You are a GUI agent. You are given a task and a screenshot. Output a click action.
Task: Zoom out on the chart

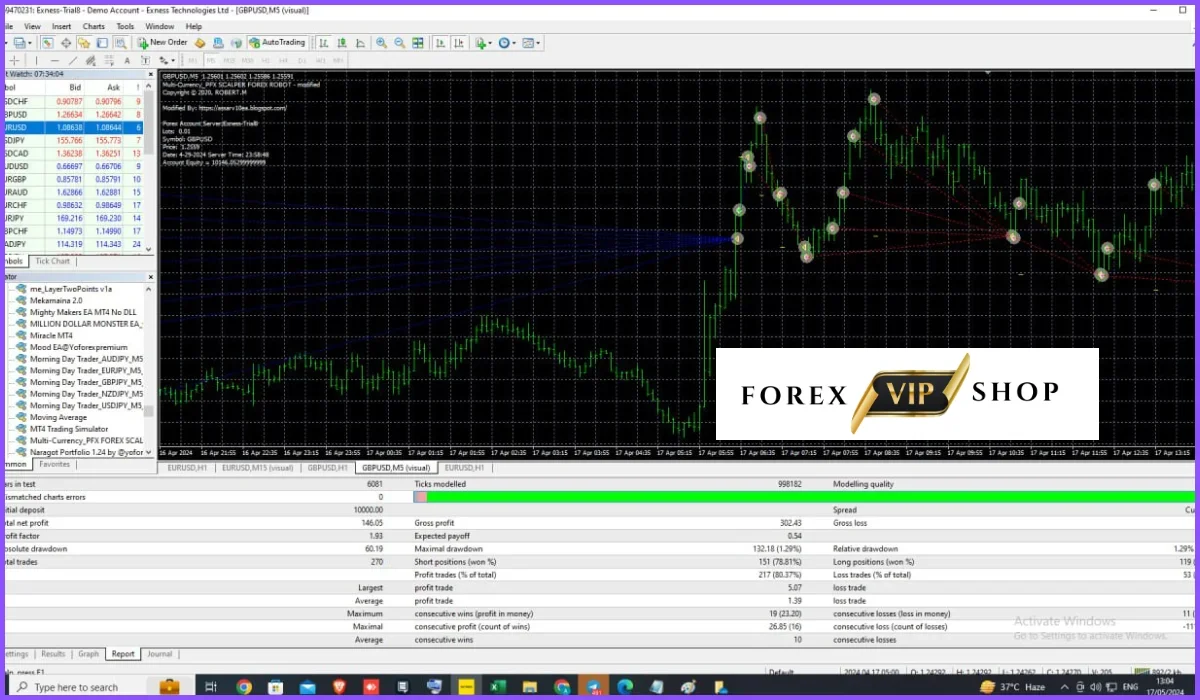(399, 43)
